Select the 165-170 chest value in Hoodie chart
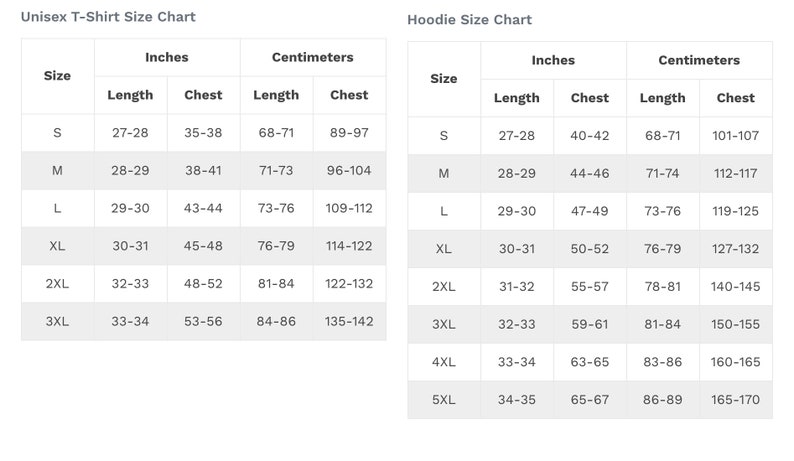Viewport: 794px width, 461px height. 735,400
